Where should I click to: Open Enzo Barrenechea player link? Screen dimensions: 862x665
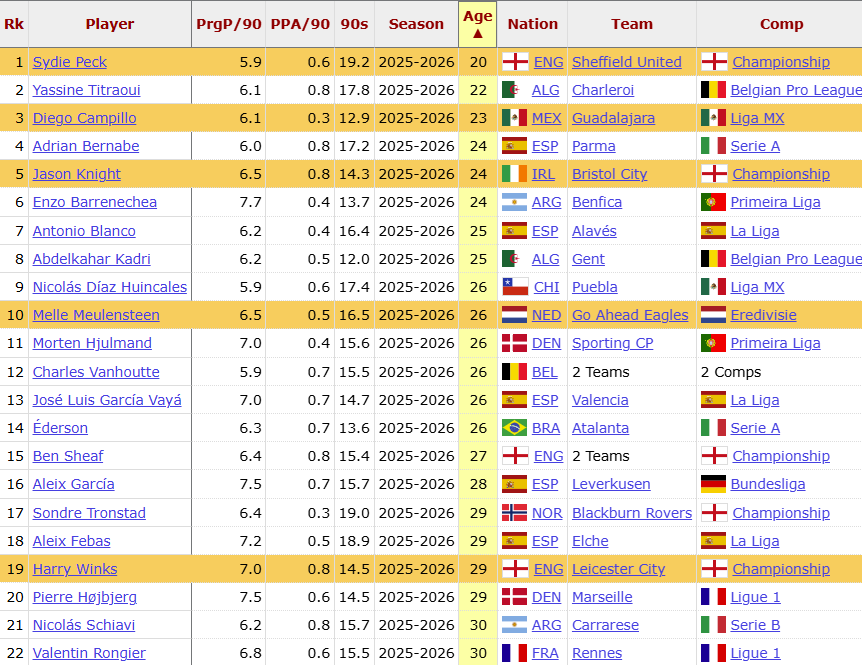click(95, 202)
